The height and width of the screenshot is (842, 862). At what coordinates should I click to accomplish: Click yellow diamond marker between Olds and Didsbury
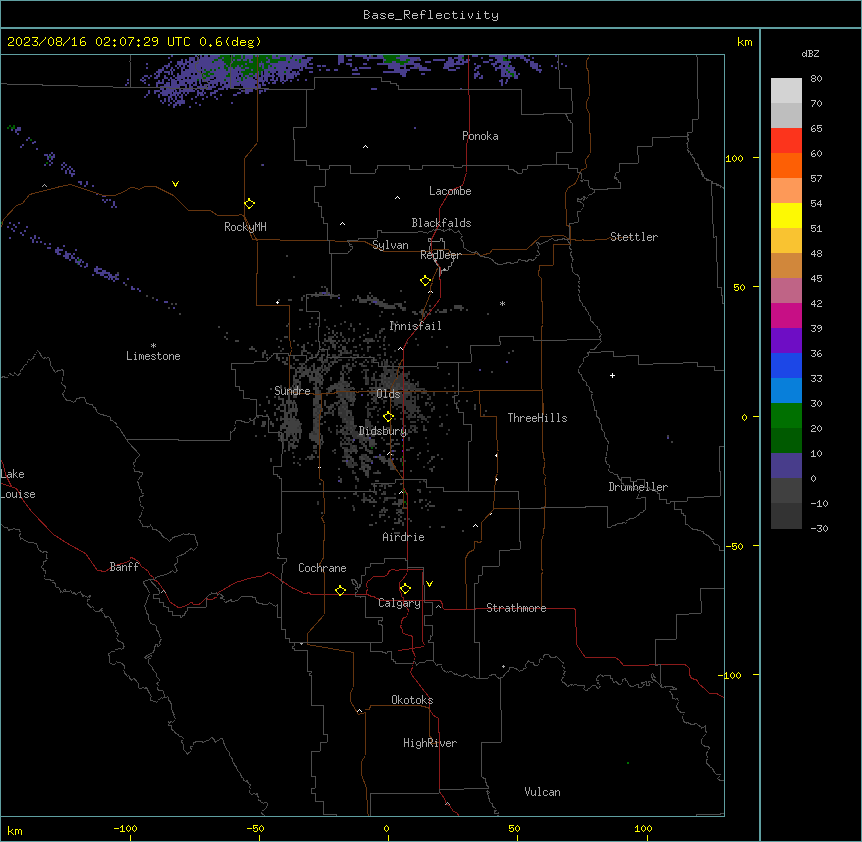tap(388, 417)
